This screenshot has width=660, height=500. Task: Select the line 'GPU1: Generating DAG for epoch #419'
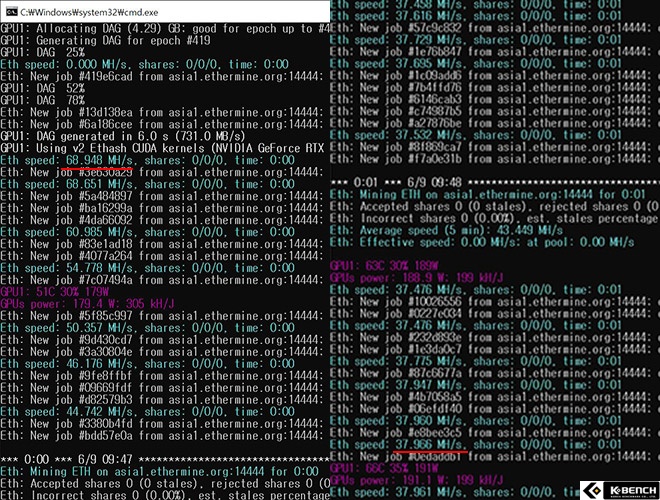coord(105,41)
